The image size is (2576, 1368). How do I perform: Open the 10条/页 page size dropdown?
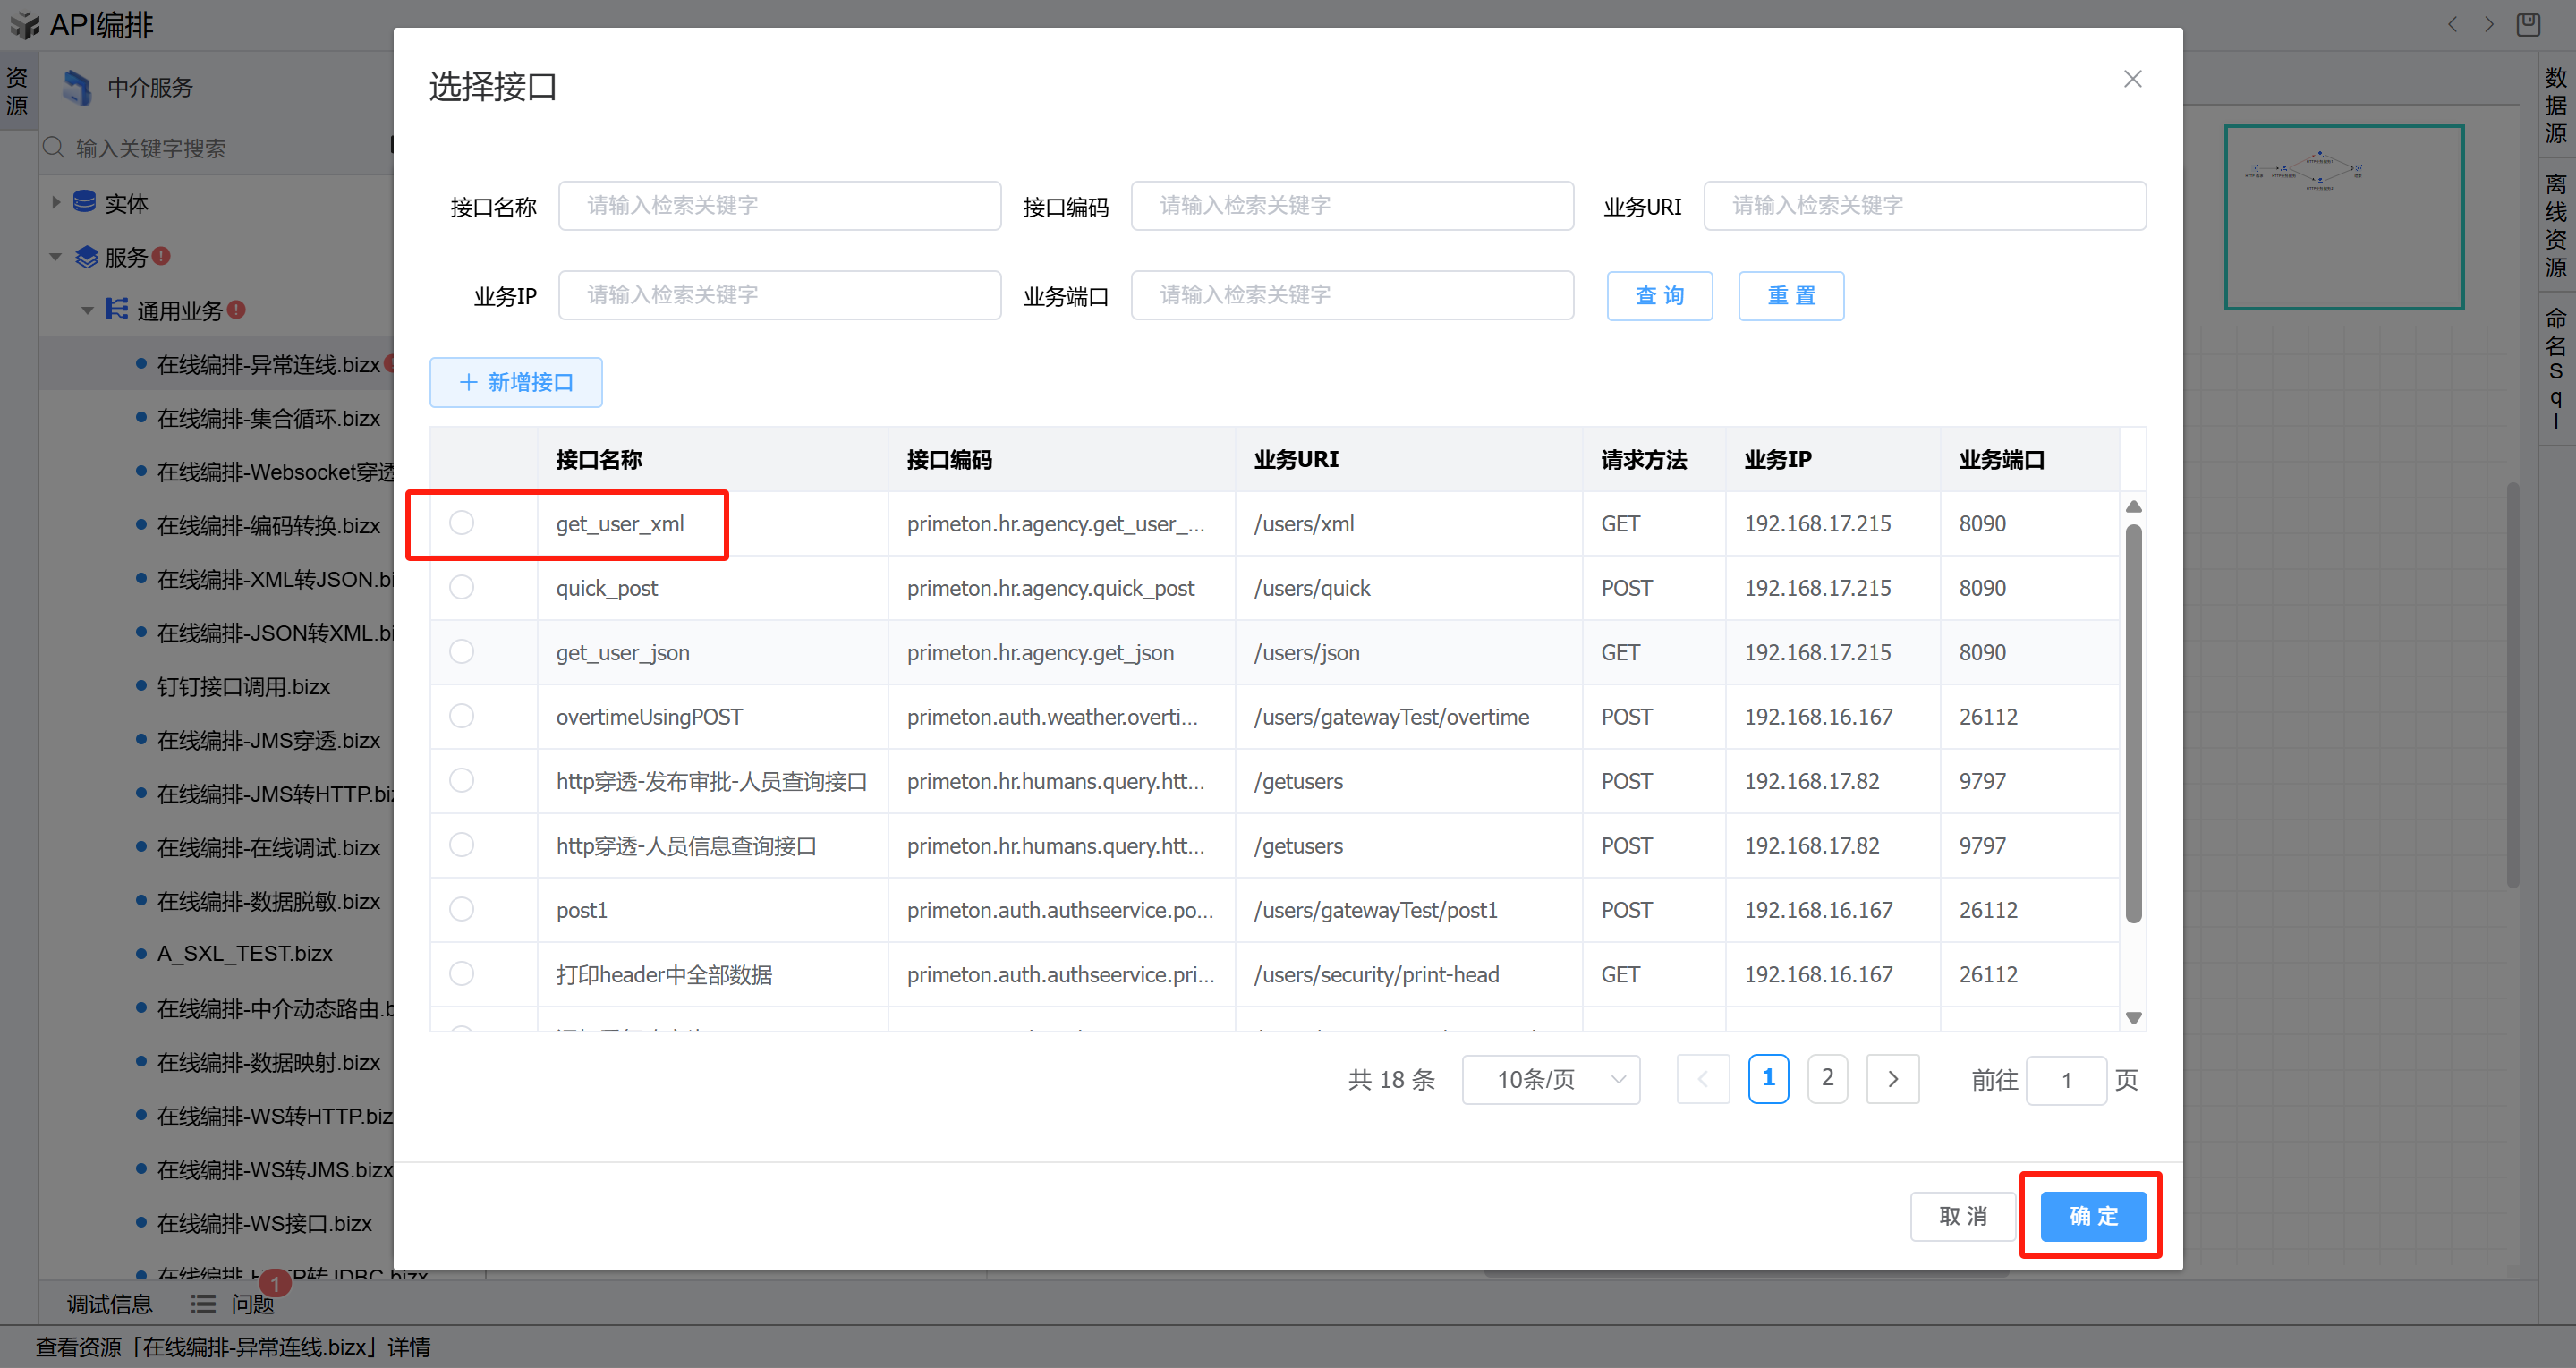click(1550, 1079)
